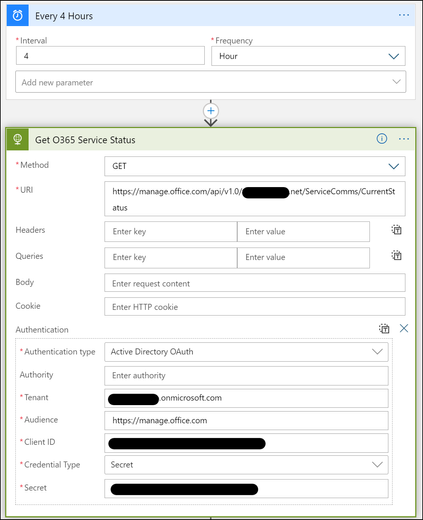Click the Interval input field
423x520 pixels.
pyautogui.click(x=110, y=56)
